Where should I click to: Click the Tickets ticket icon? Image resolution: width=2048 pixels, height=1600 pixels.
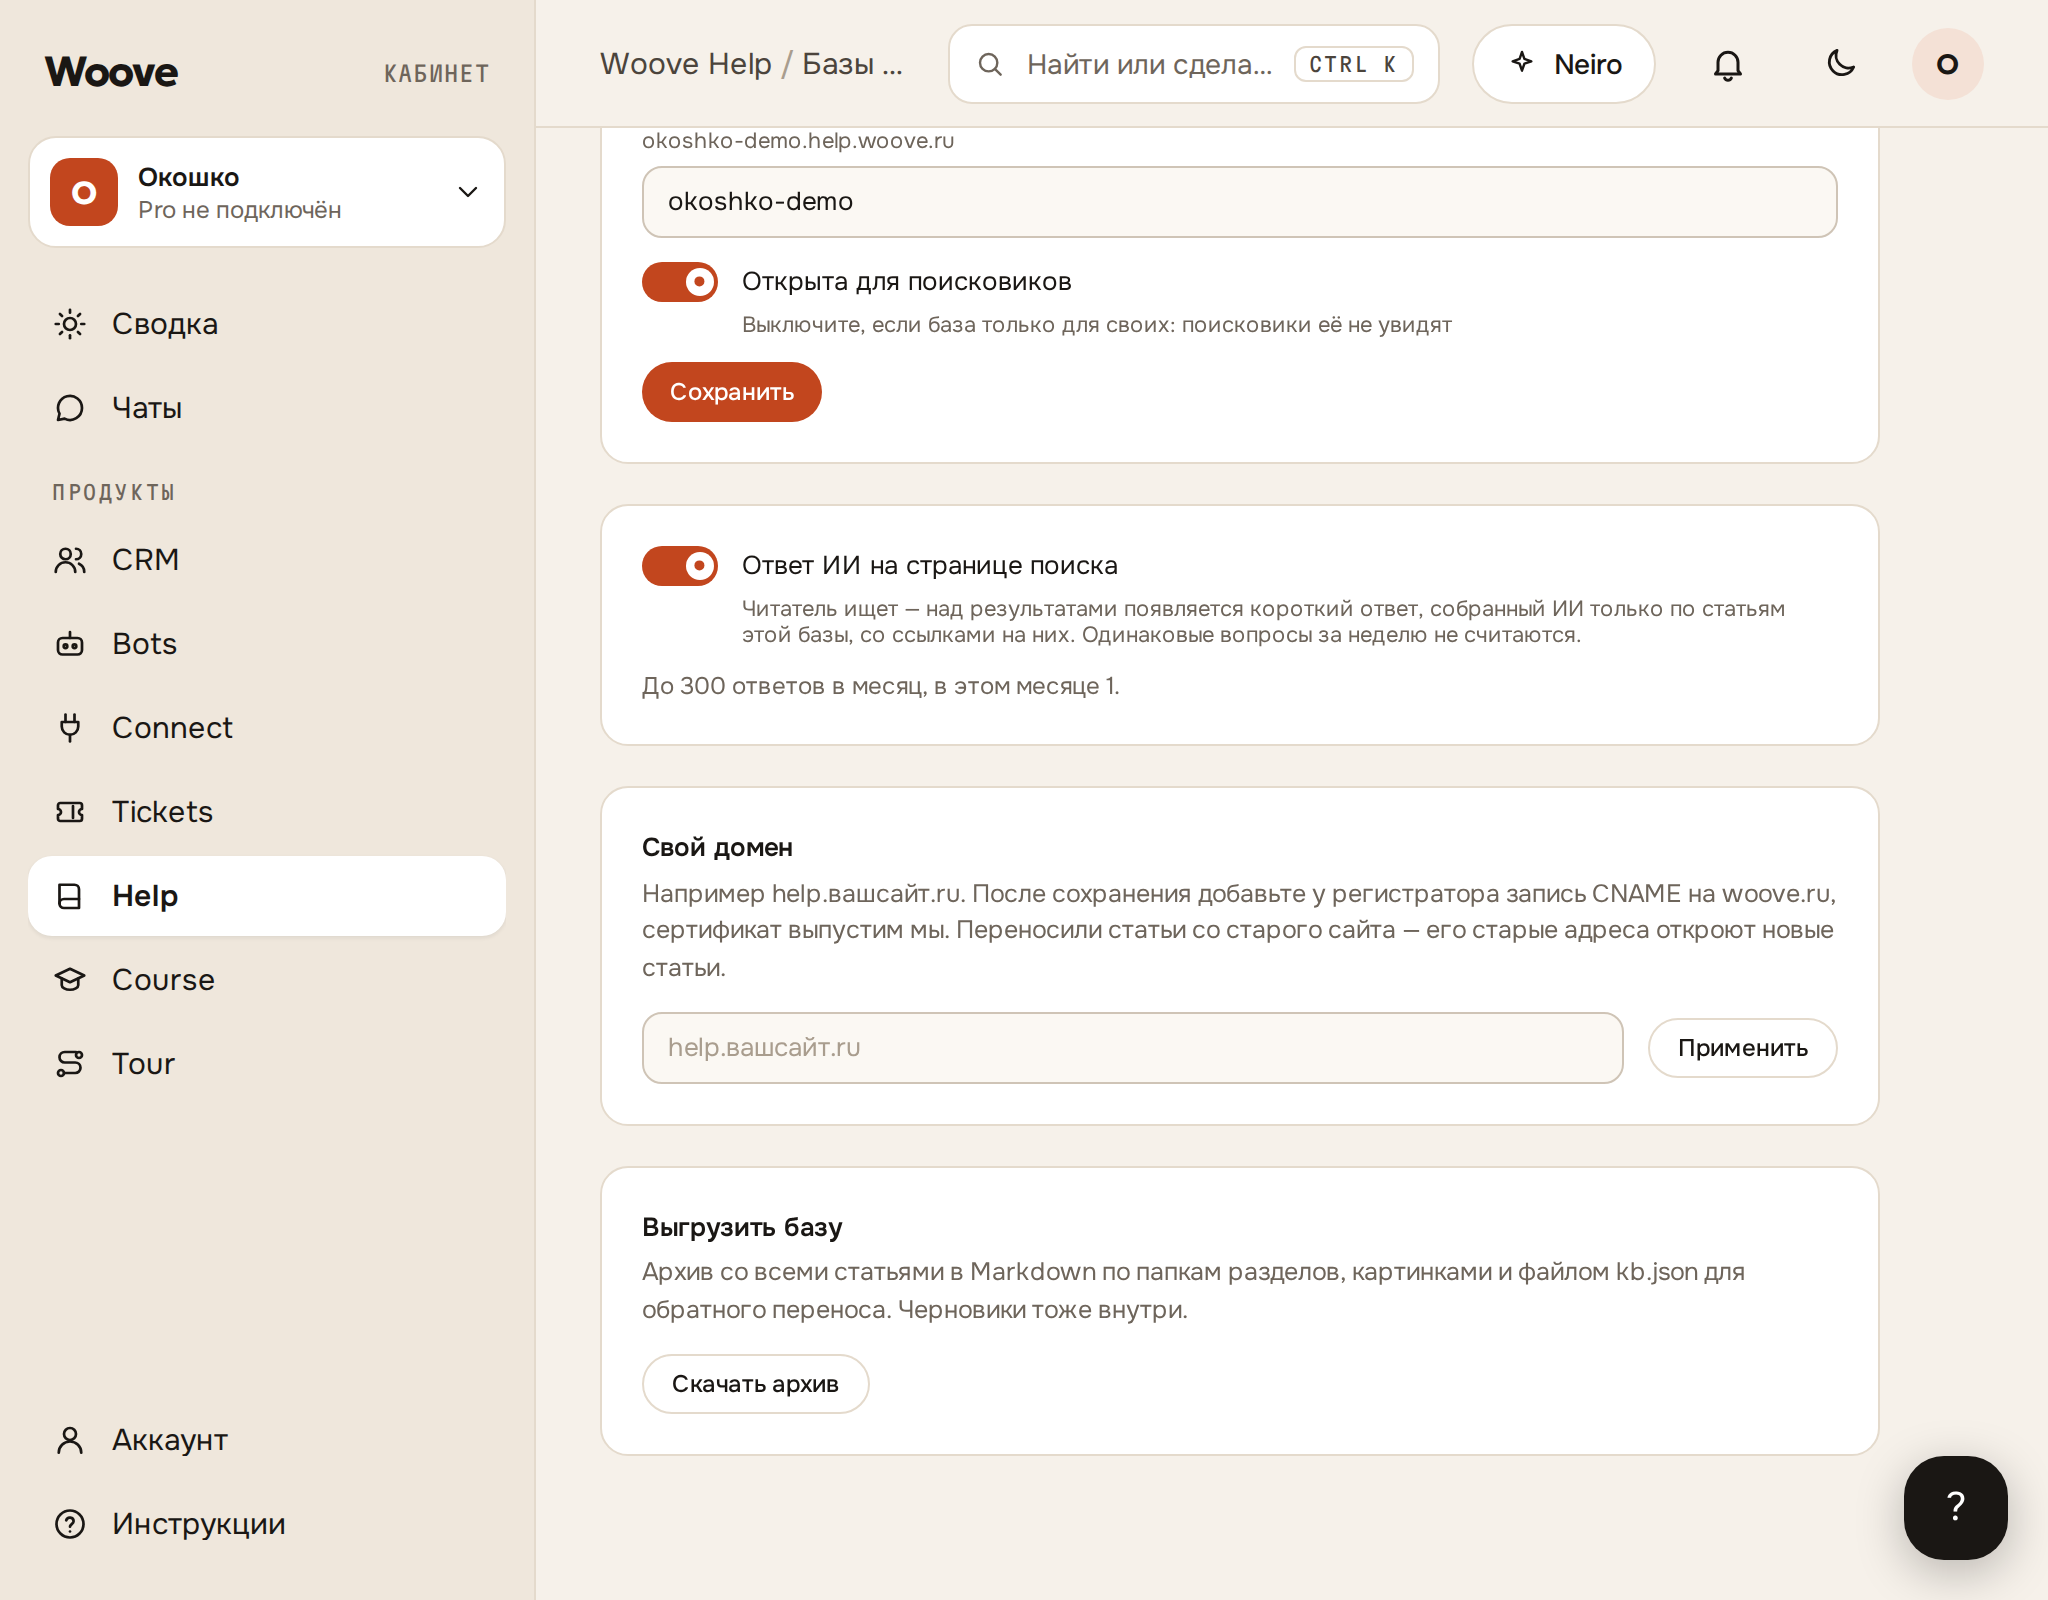[70, 812]
